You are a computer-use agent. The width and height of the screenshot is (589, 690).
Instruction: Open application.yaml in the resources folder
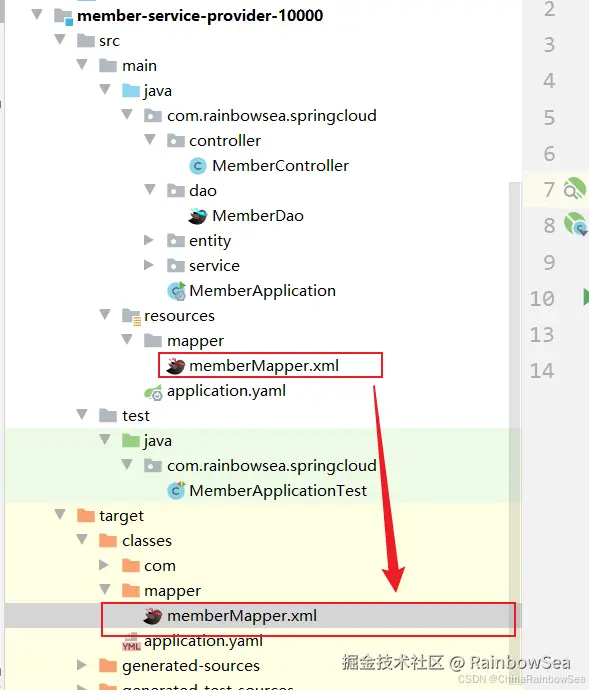(x=227, y=391)
